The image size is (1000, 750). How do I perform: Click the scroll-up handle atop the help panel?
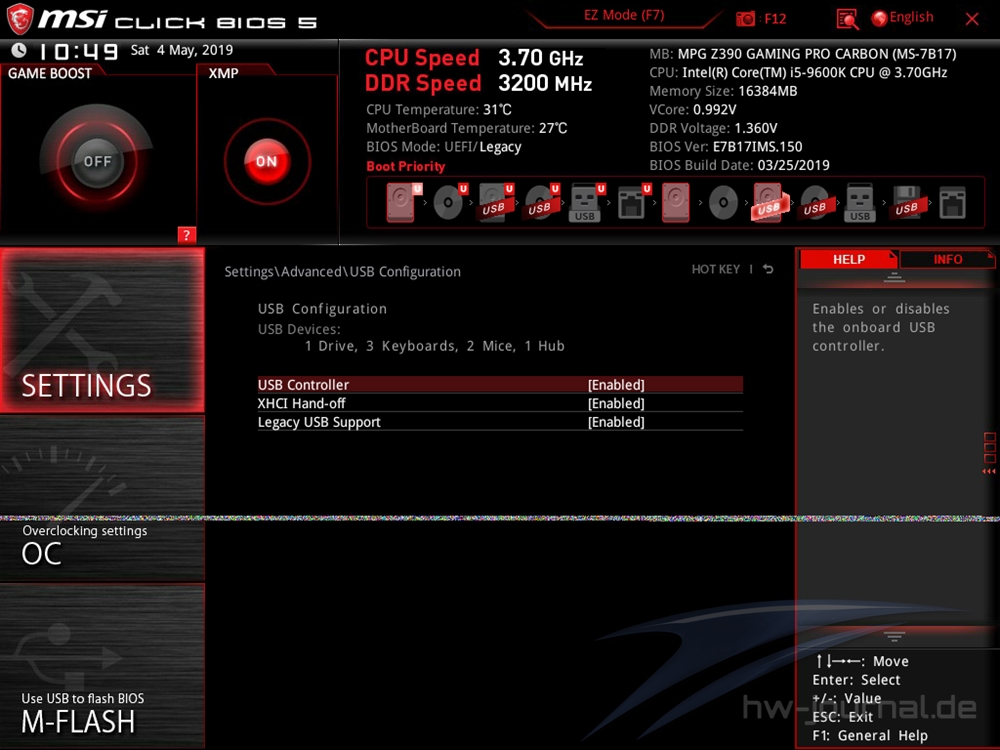pyautogui.click(x=894, y=277)
